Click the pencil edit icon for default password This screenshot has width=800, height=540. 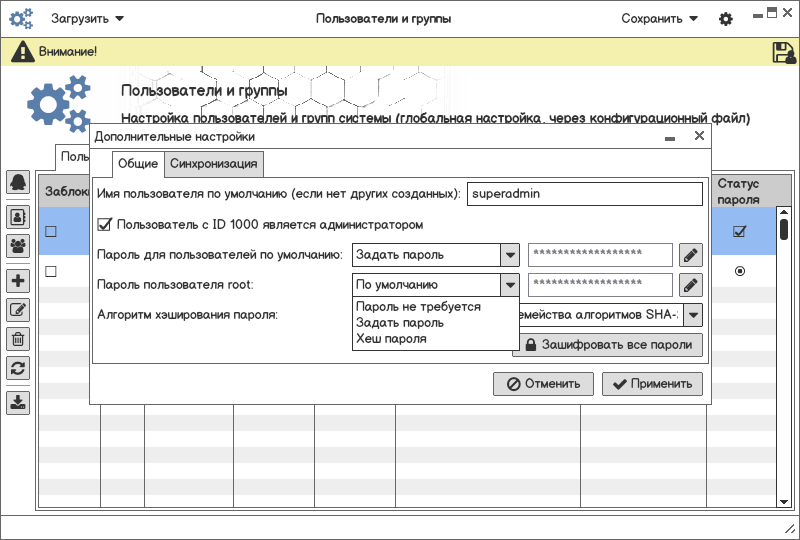click(x=691, y=255)
